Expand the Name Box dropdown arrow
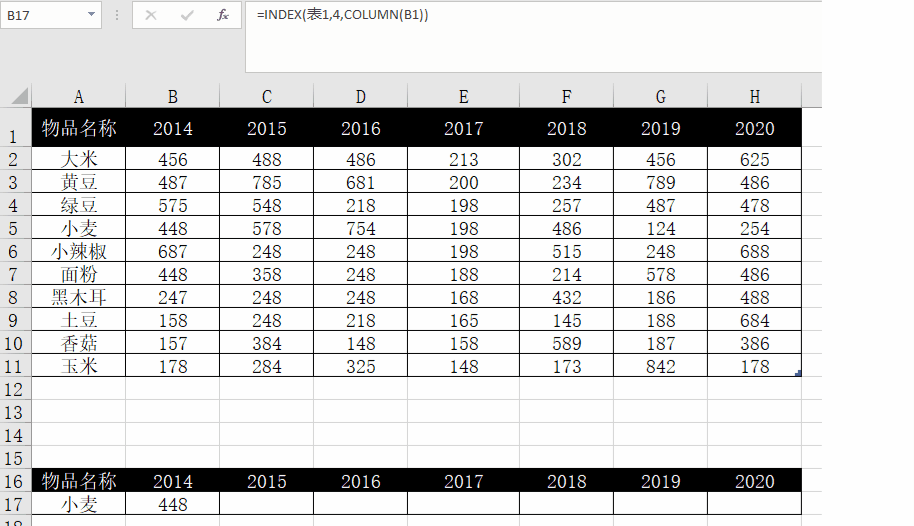The image size is (914, 526). [x=91, y=15]
